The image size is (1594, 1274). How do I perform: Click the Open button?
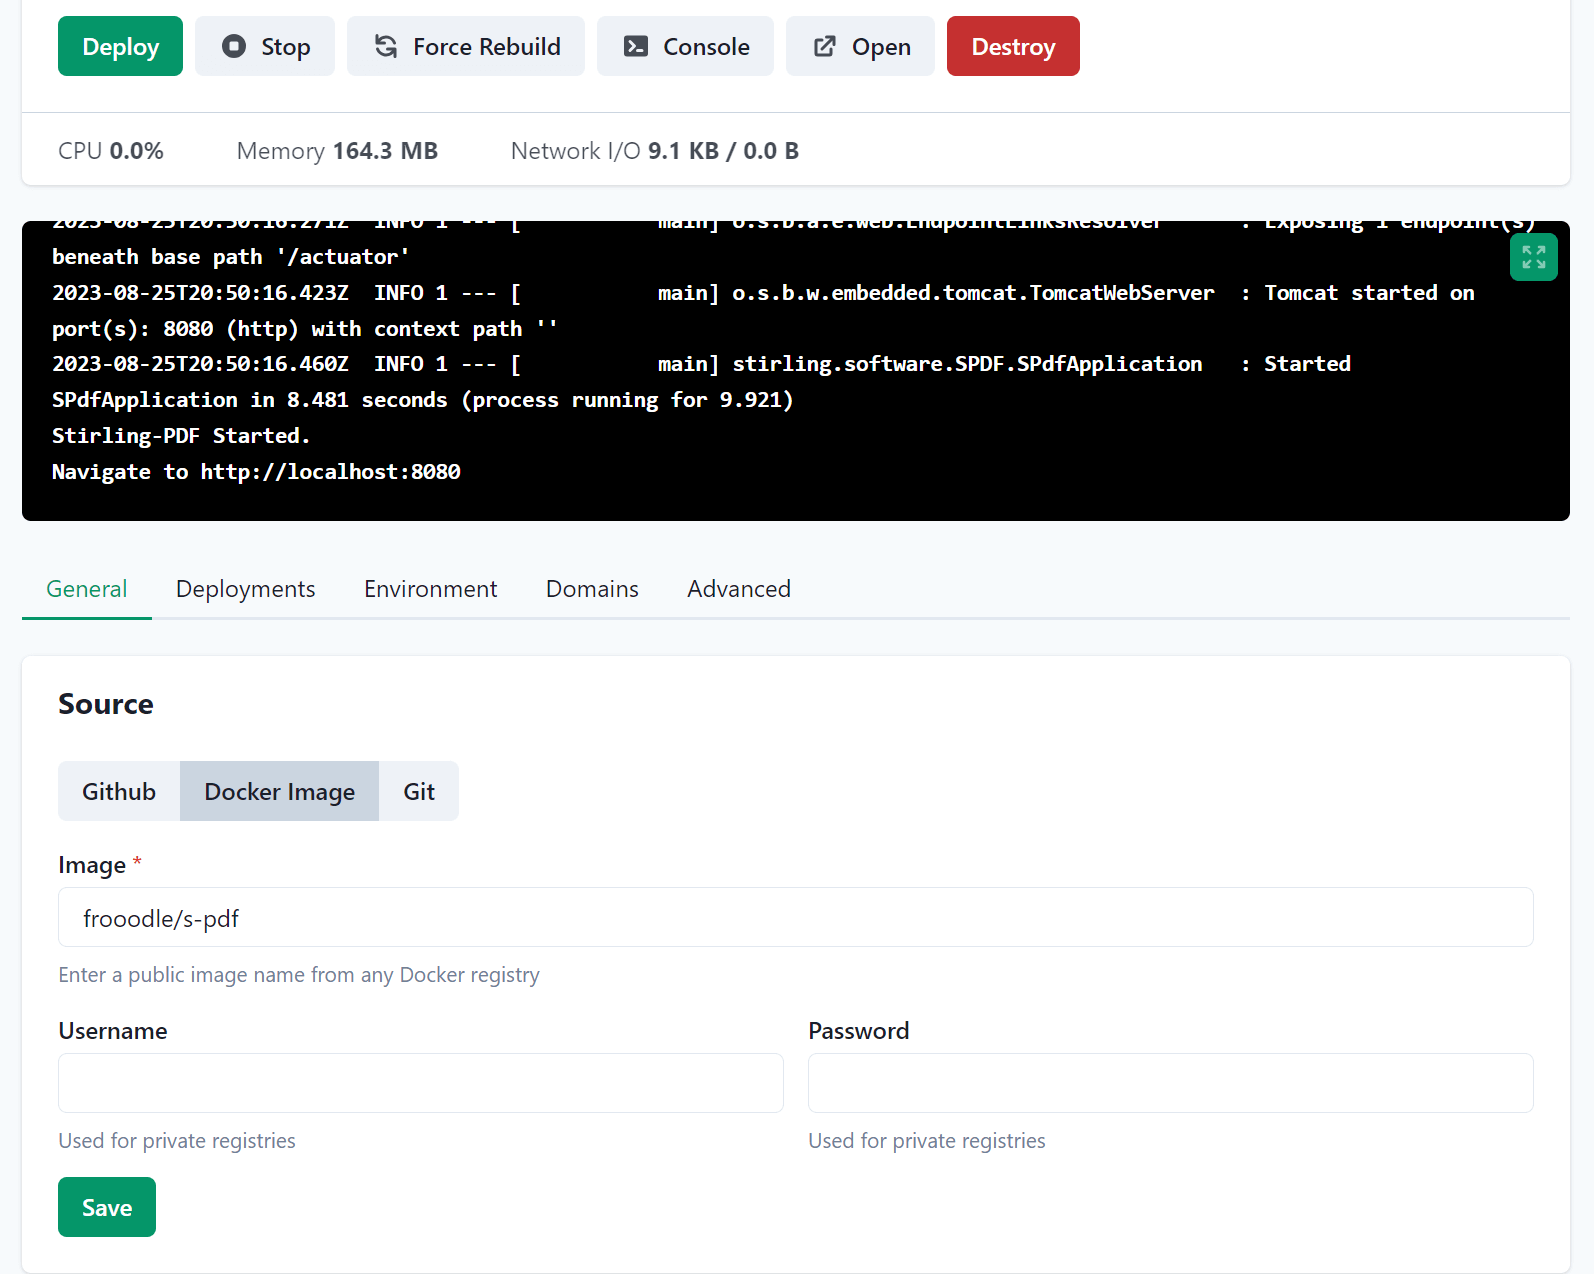point(860,46)
